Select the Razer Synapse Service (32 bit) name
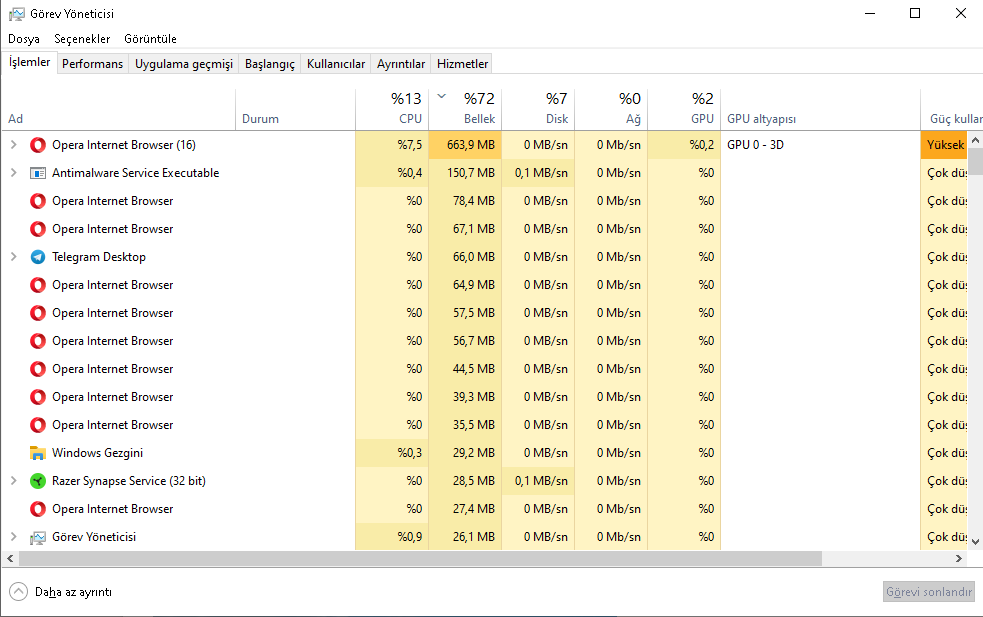Viewport: 983px width, 617px height. [129, 481]
